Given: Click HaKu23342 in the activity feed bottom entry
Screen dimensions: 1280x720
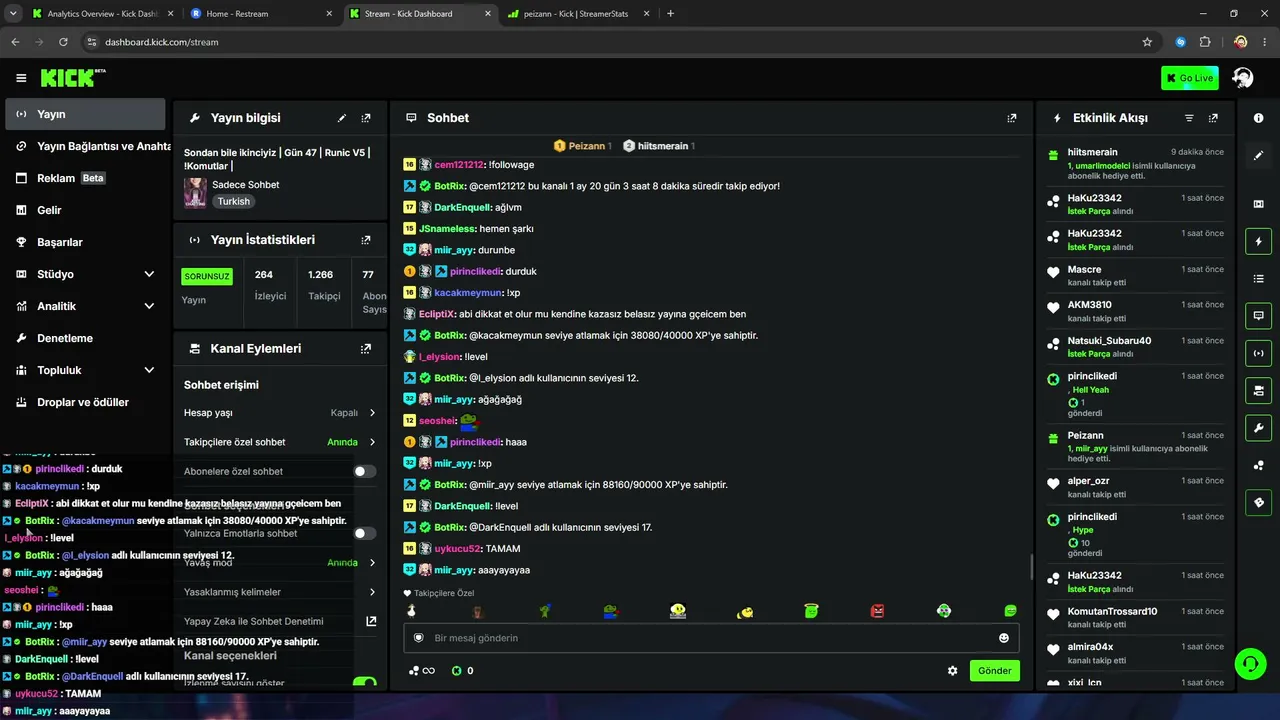Looking at the screenshot, I should tap(1095, 576).
